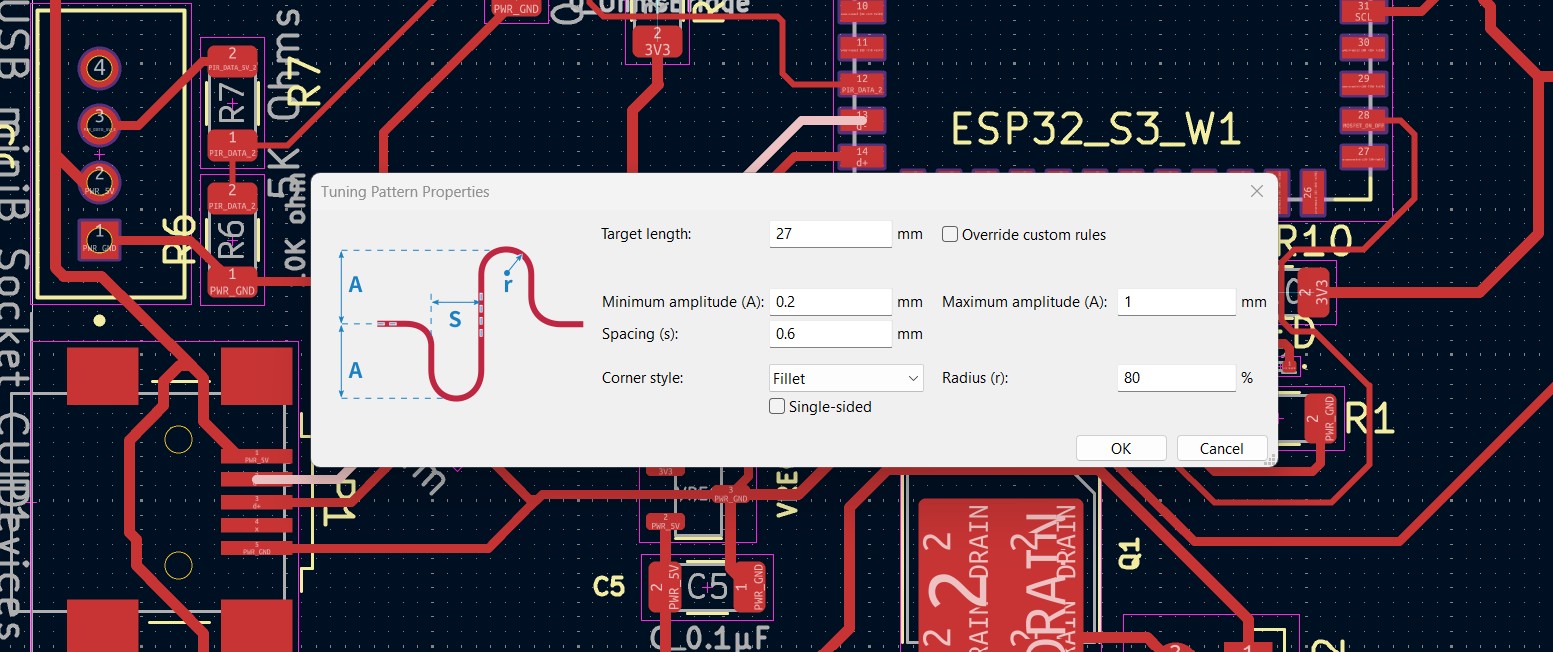Select ESP32 pad 30
The height and width of the screenshot is (652, 1553).
click(1363, 47)
